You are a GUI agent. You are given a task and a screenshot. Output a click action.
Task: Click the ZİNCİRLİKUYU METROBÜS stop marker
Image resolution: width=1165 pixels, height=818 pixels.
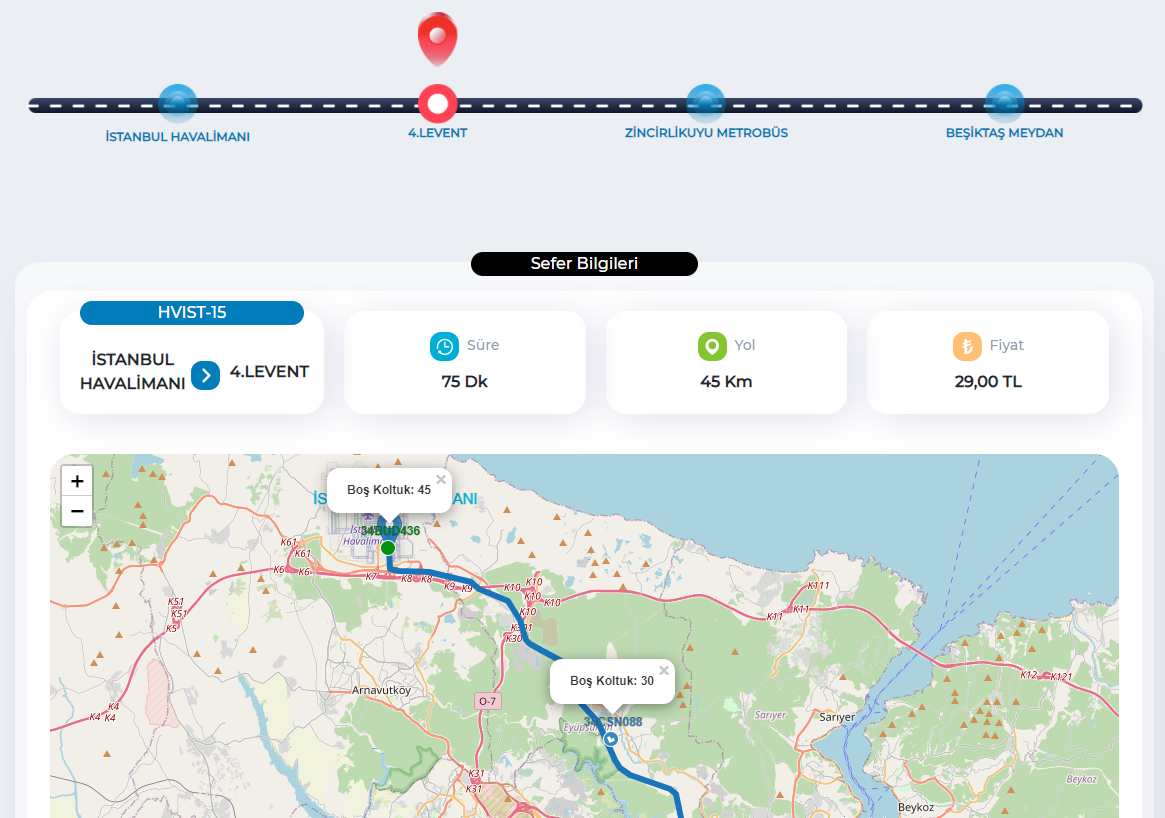pyautogui.click(x=705, y=103)
